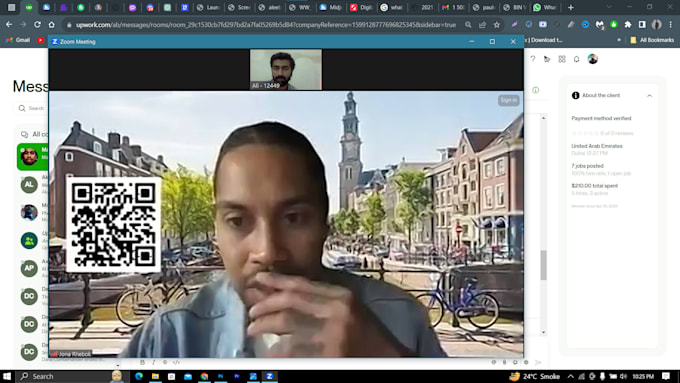Screen dimensions: 680x383
Task: Open the Upwork apps grid icon
Action: point(562,59)
